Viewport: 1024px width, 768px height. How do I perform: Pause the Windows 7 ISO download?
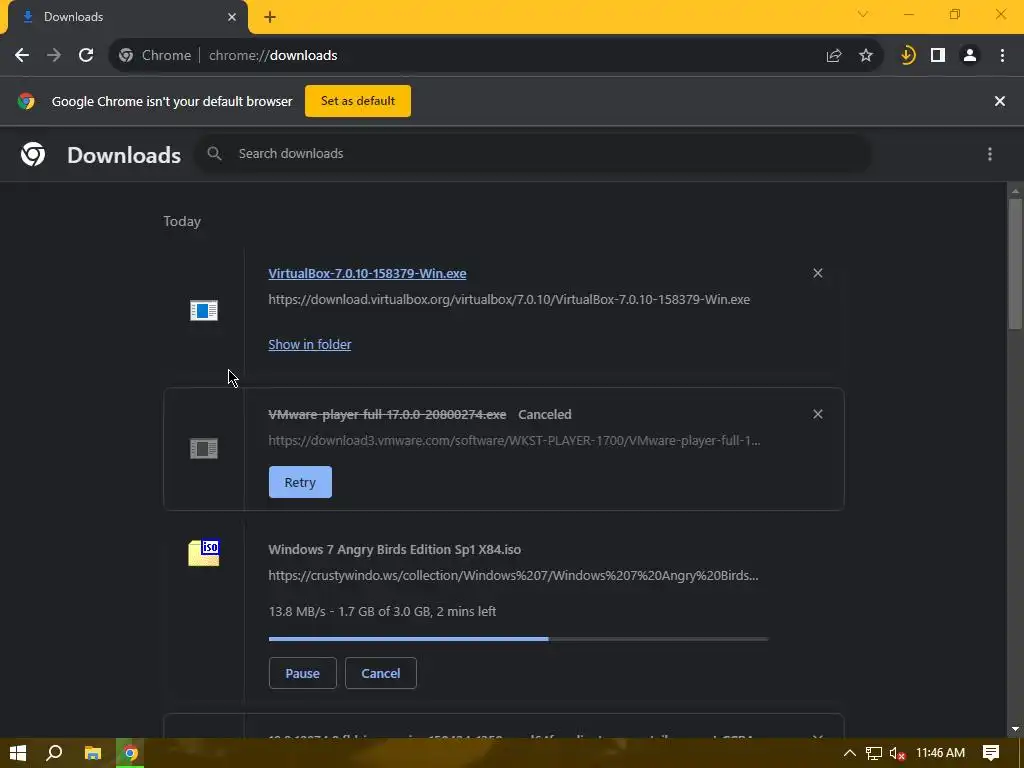(302, 673)
